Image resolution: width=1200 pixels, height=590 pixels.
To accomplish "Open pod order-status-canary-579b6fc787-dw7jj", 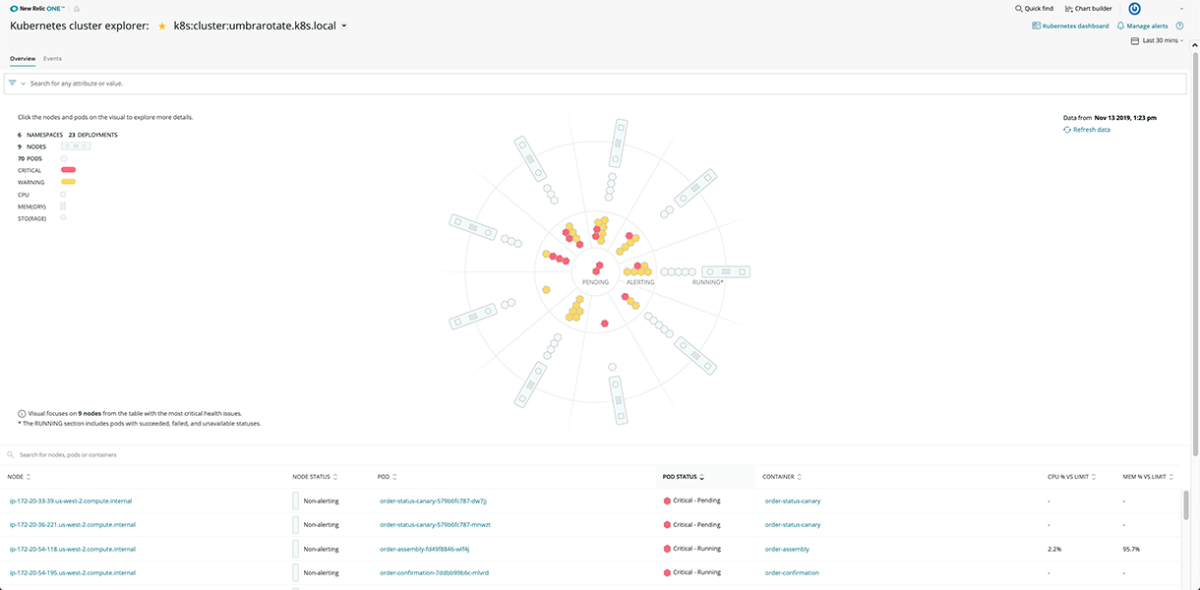I will (x=433, y=500).
